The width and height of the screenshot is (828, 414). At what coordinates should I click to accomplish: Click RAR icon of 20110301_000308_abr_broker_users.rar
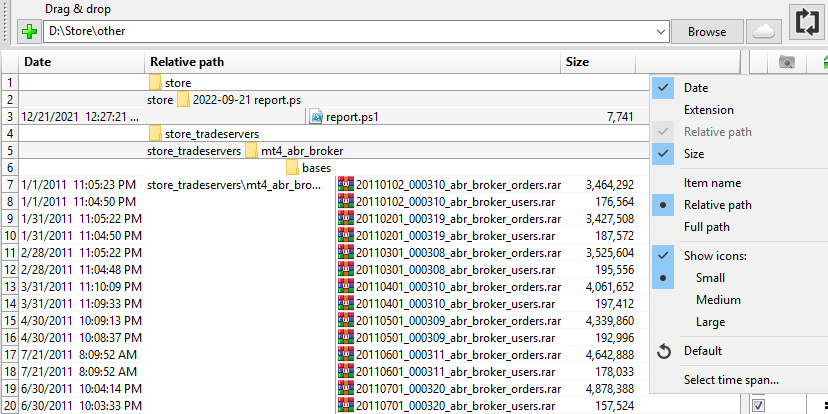(x=346, y=269)
